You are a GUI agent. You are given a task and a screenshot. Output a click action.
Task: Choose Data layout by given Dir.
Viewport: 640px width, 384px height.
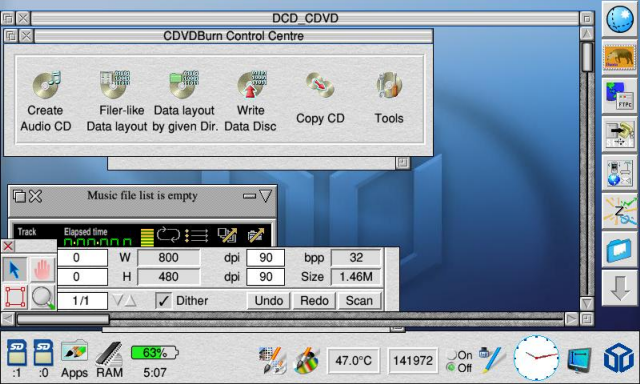(184, 101)
